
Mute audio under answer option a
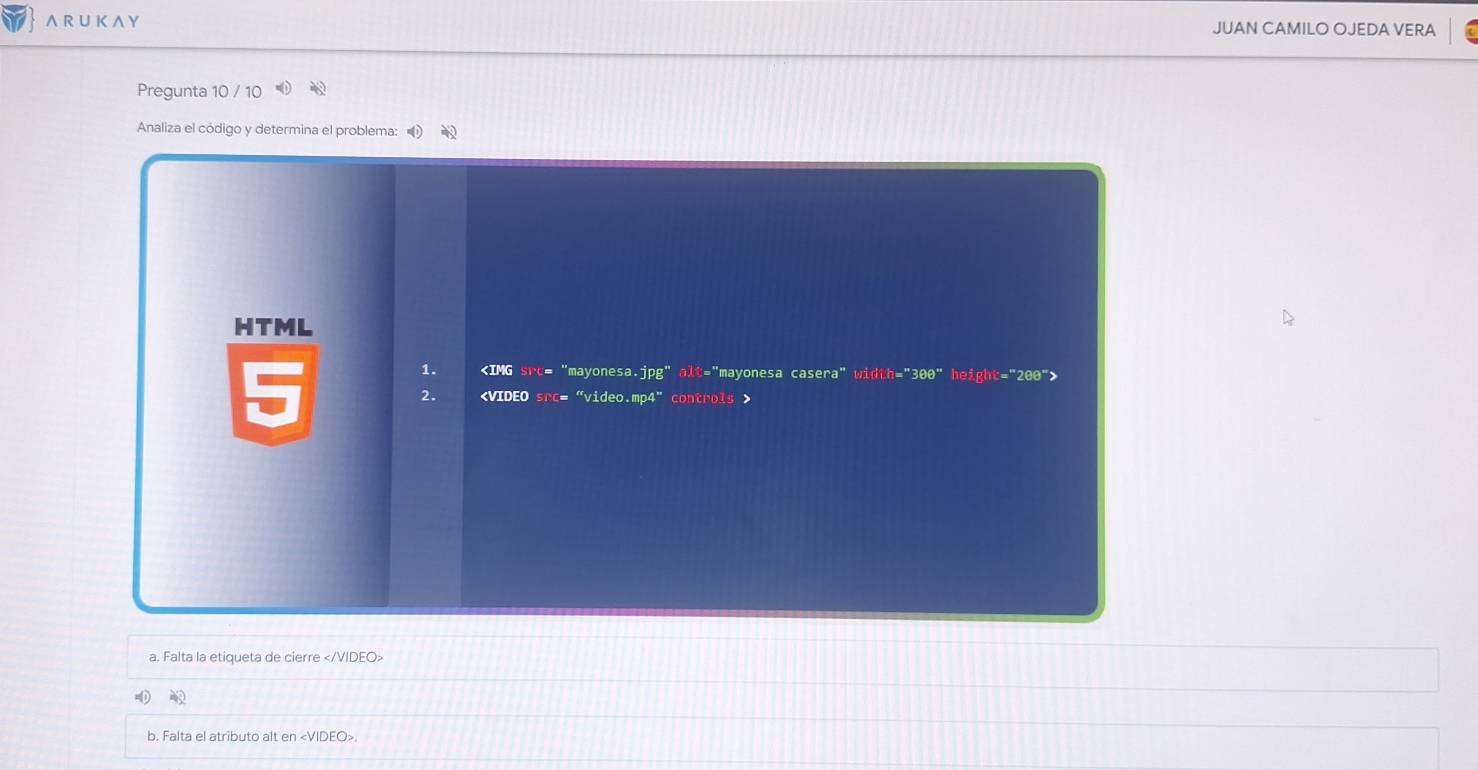coord(177,697)
